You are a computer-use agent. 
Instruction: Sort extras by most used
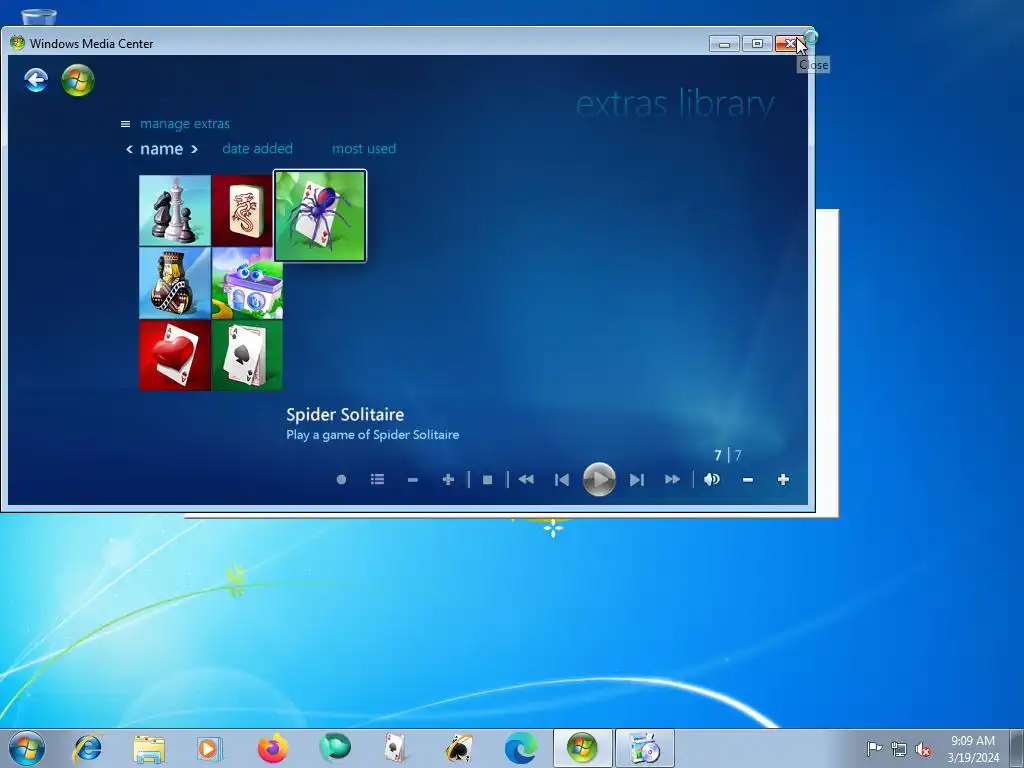coord(364,148)
